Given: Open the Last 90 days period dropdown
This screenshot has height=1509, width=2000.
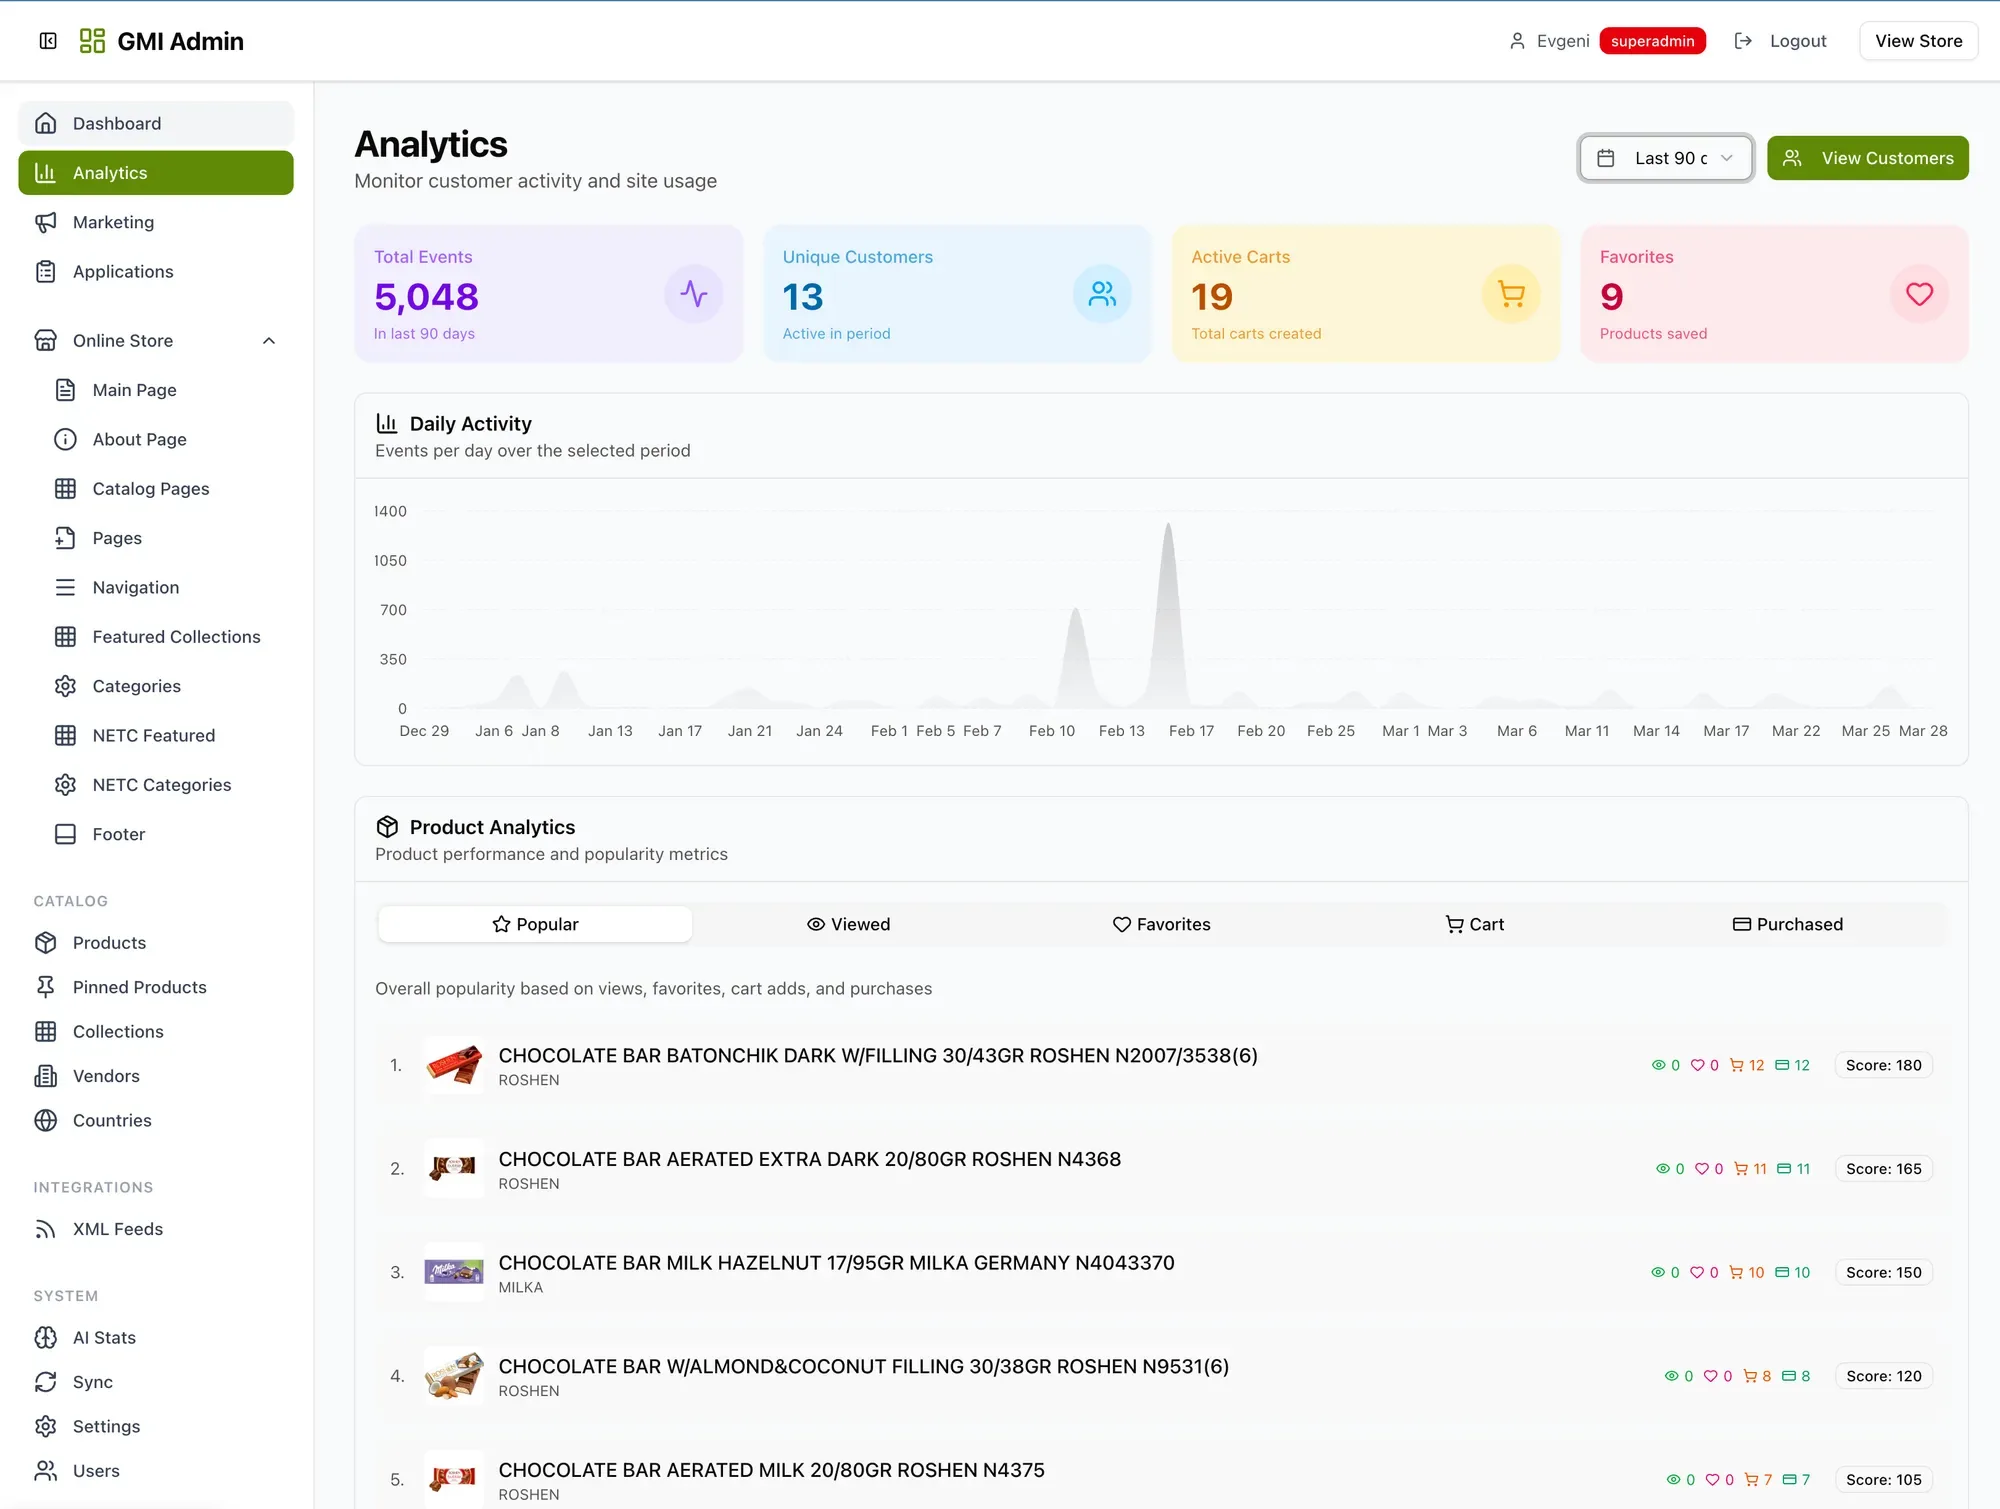Looking at the screenshot, I should [x=1666, y=158].
